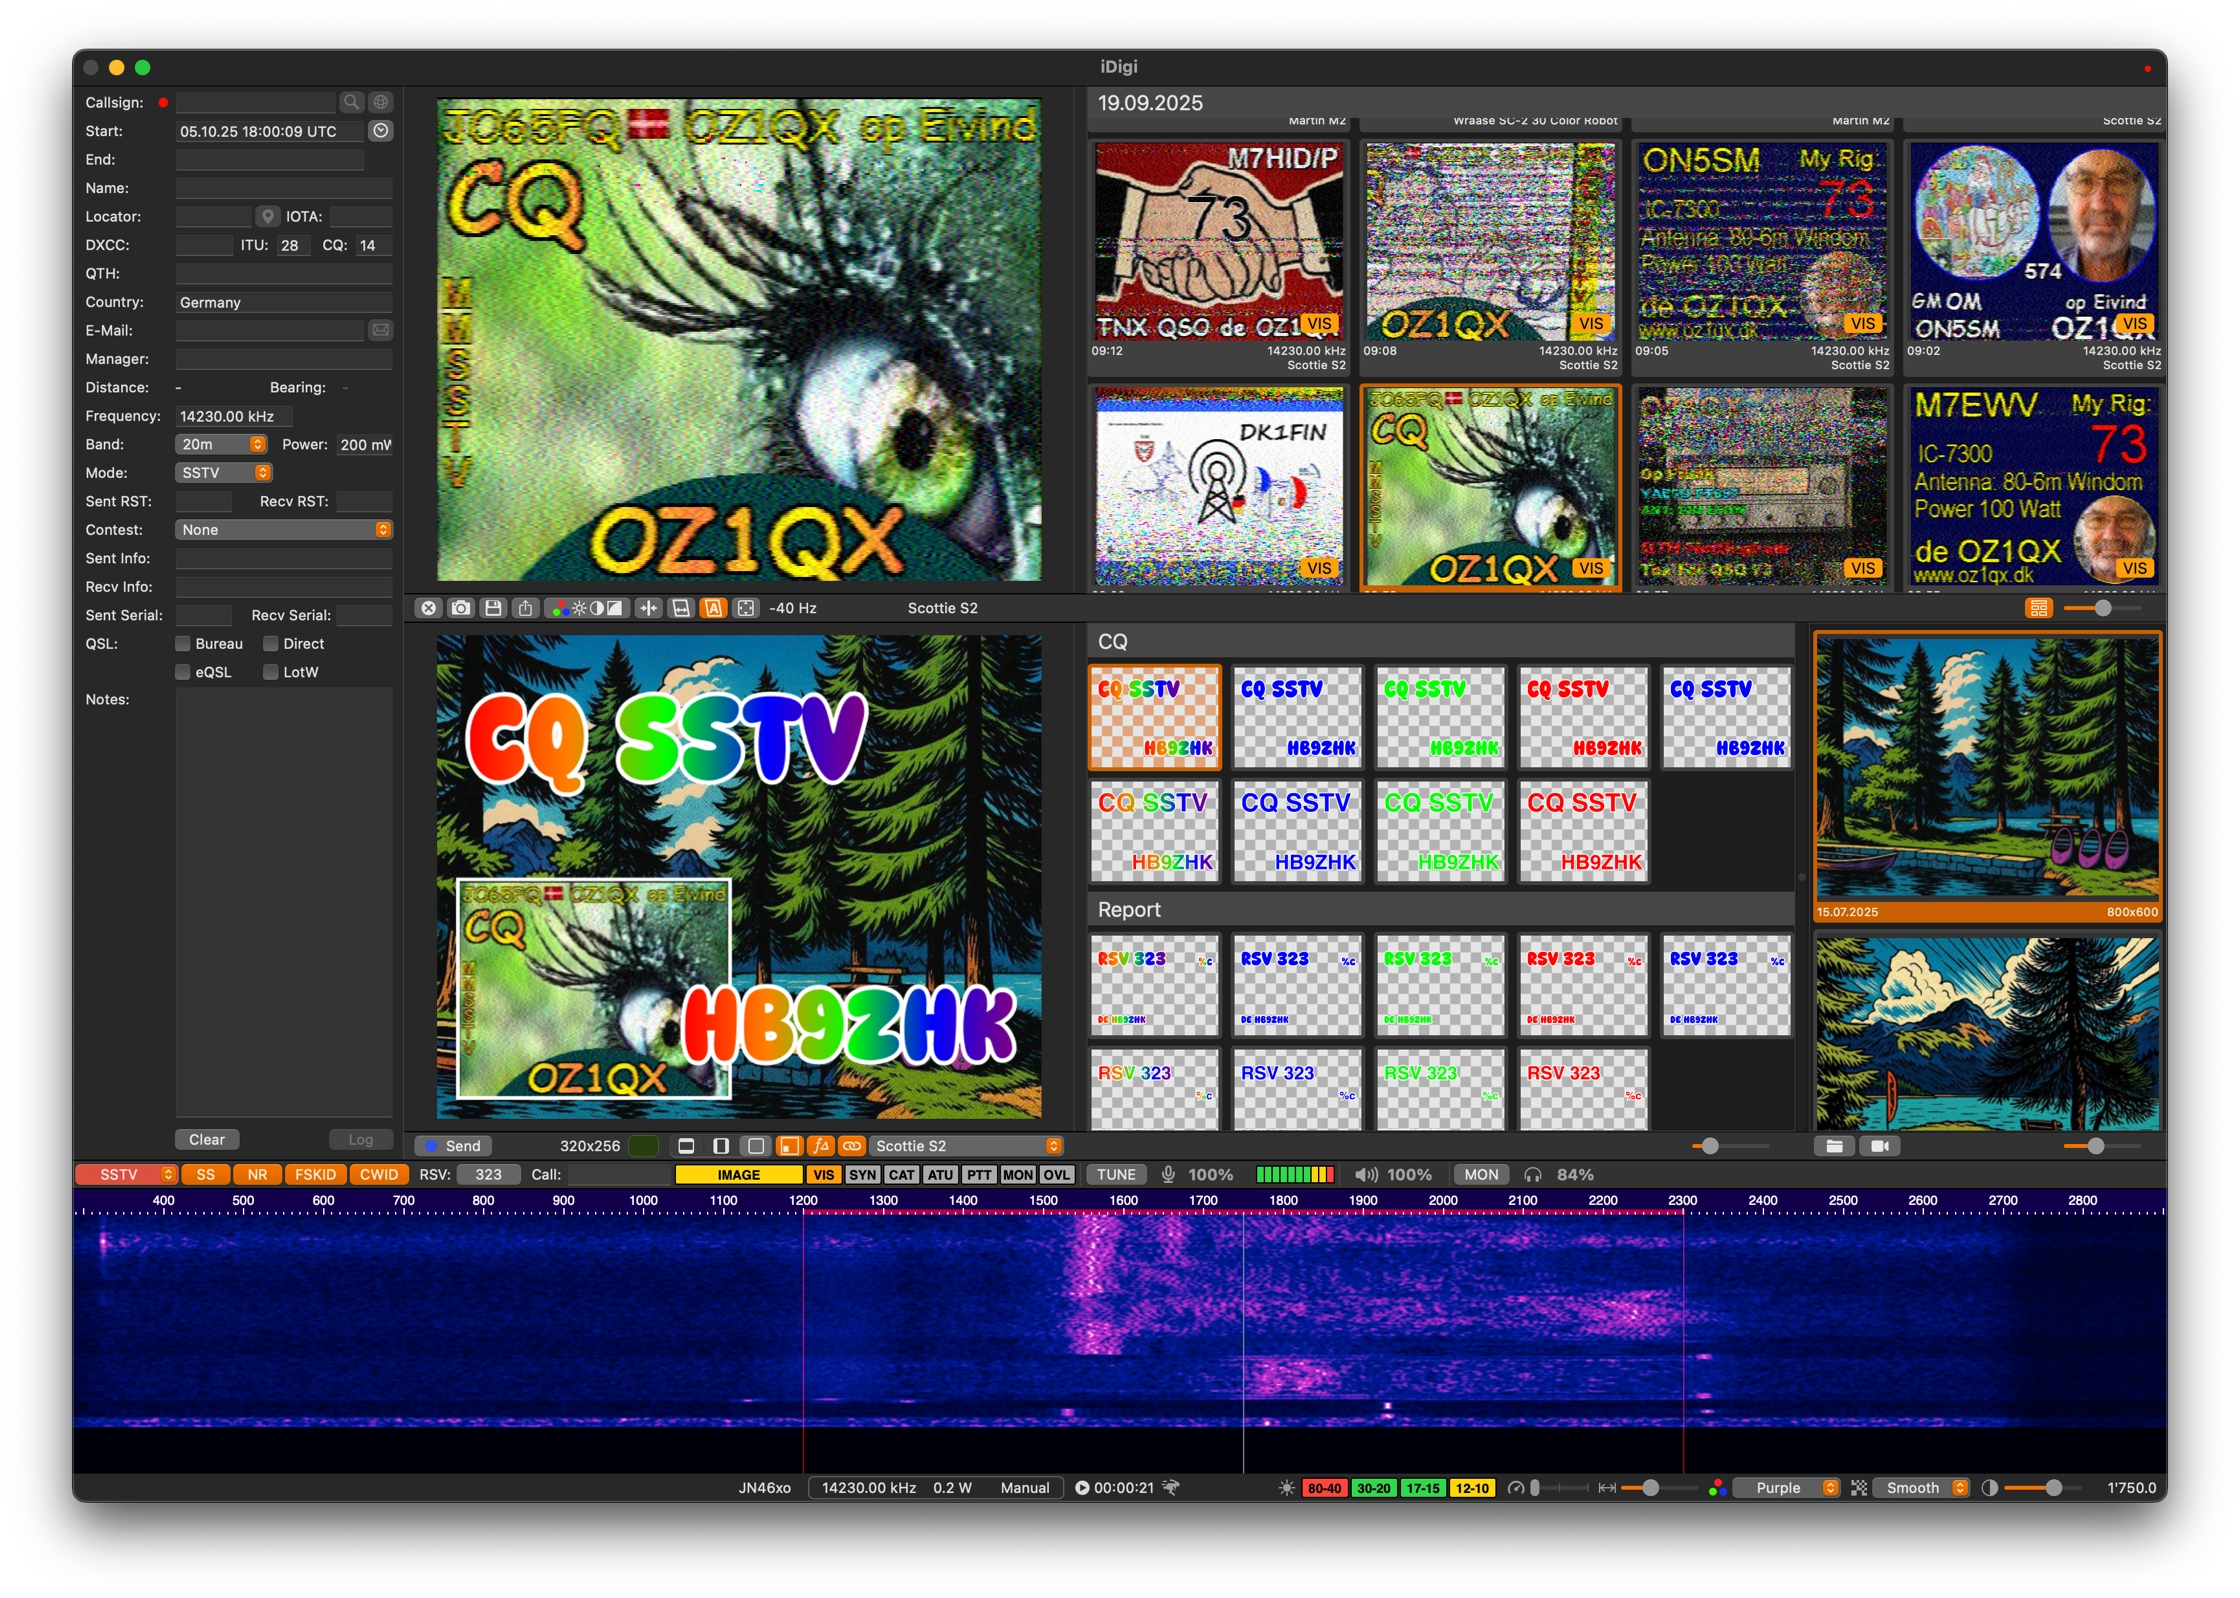Open the Mode SSTV dropdown
Screen dimensions: 2240x1598
(224, 473)
